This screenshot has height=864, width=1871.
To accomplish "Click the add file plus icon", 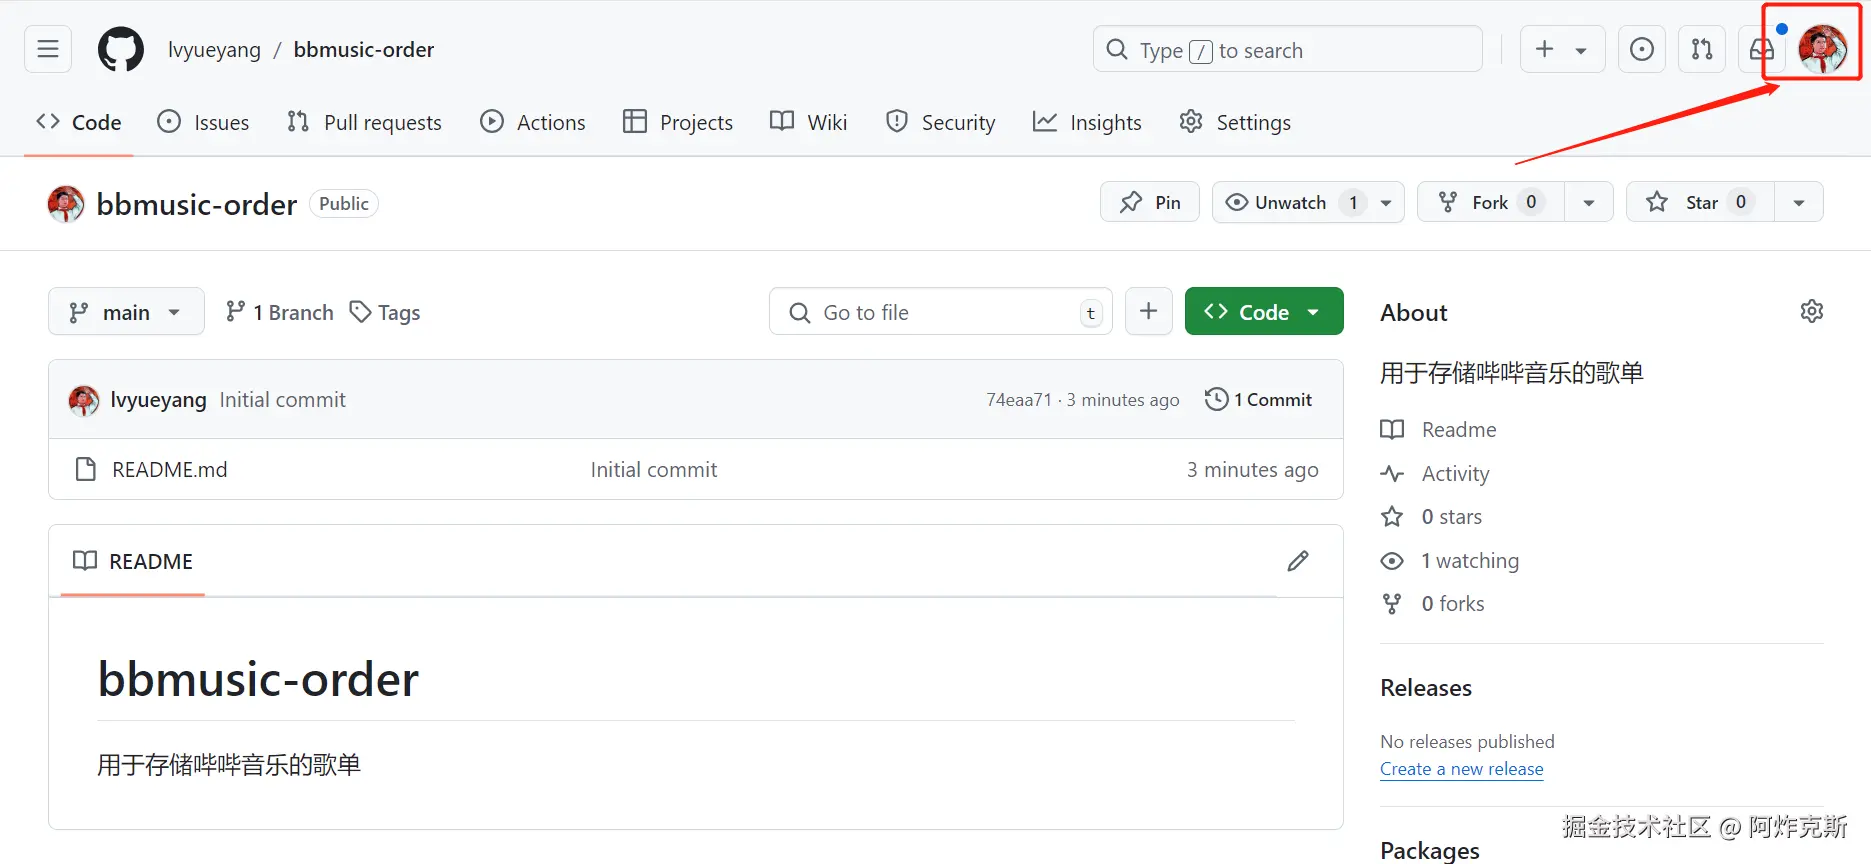I will pos(1149,312).
